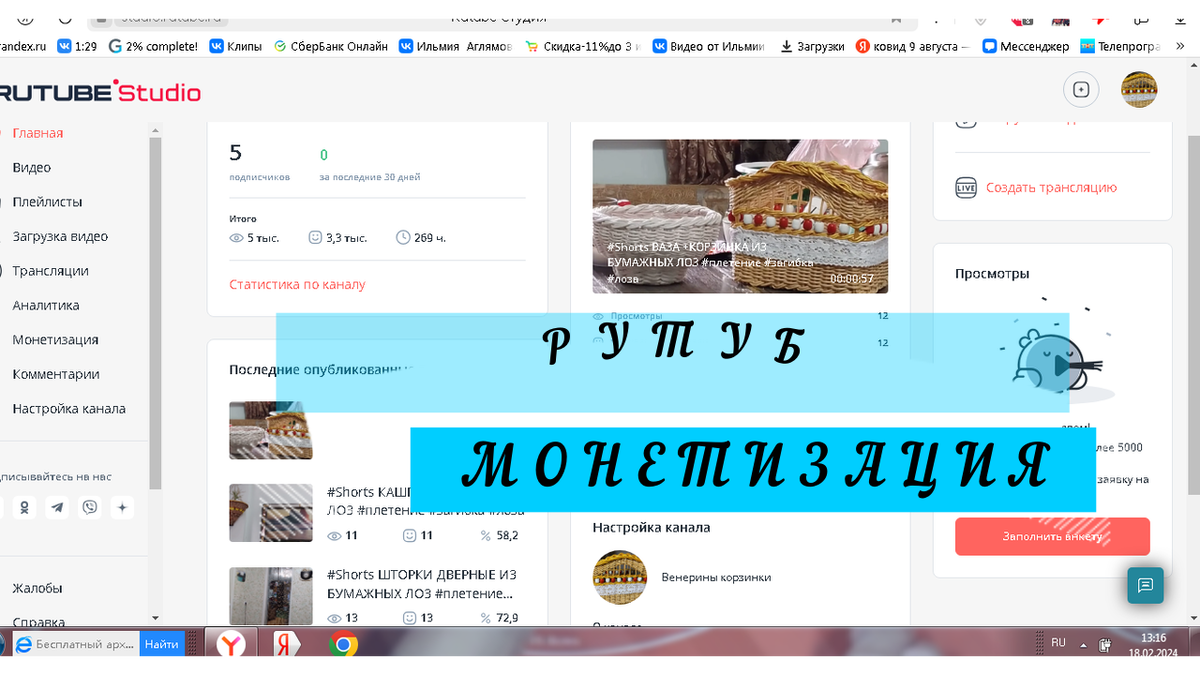This screenshot has height=675, width=1200.
Task: Click the Венерины корзинки channel avatar
Action: pos(620,577)
